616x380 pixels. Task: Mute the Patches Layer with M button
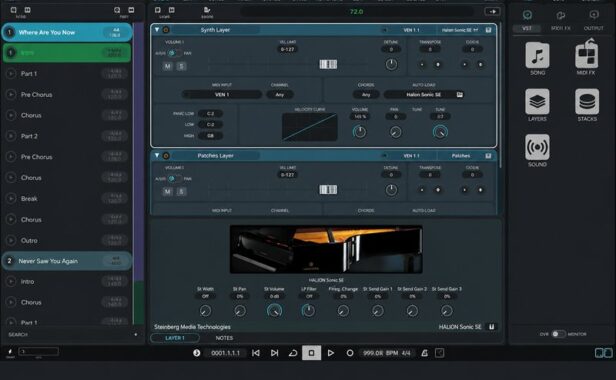(168, 191)
